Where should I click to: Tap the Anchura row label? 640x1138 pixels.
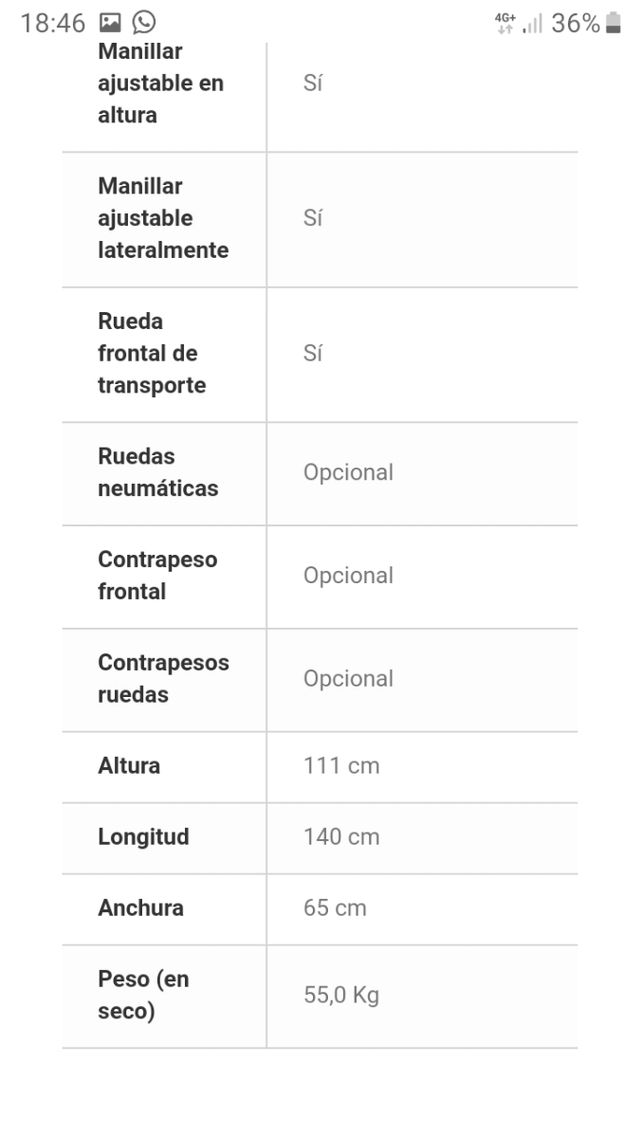pos(141,908)
